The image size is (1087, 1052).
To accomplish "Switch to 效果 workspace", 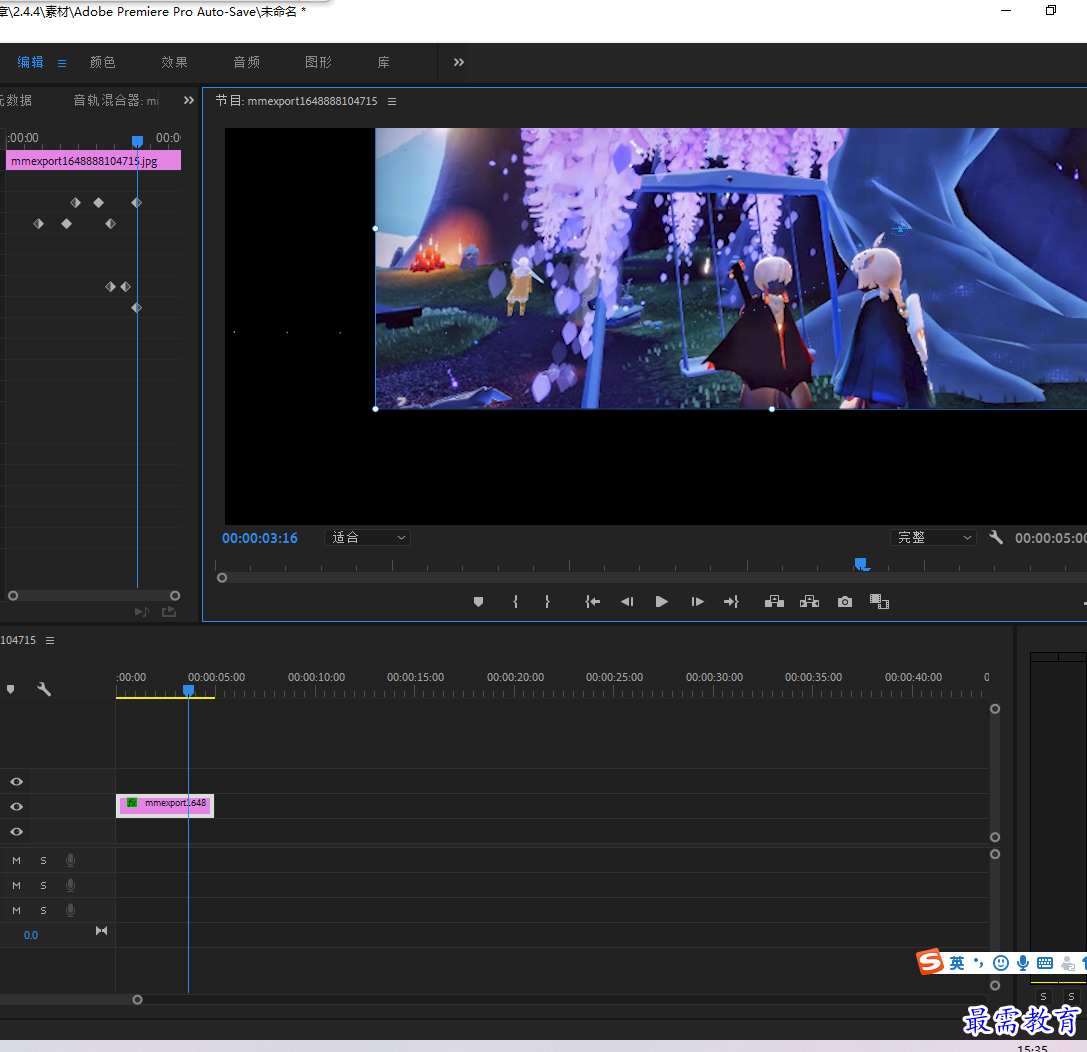I will coord(175,62).
